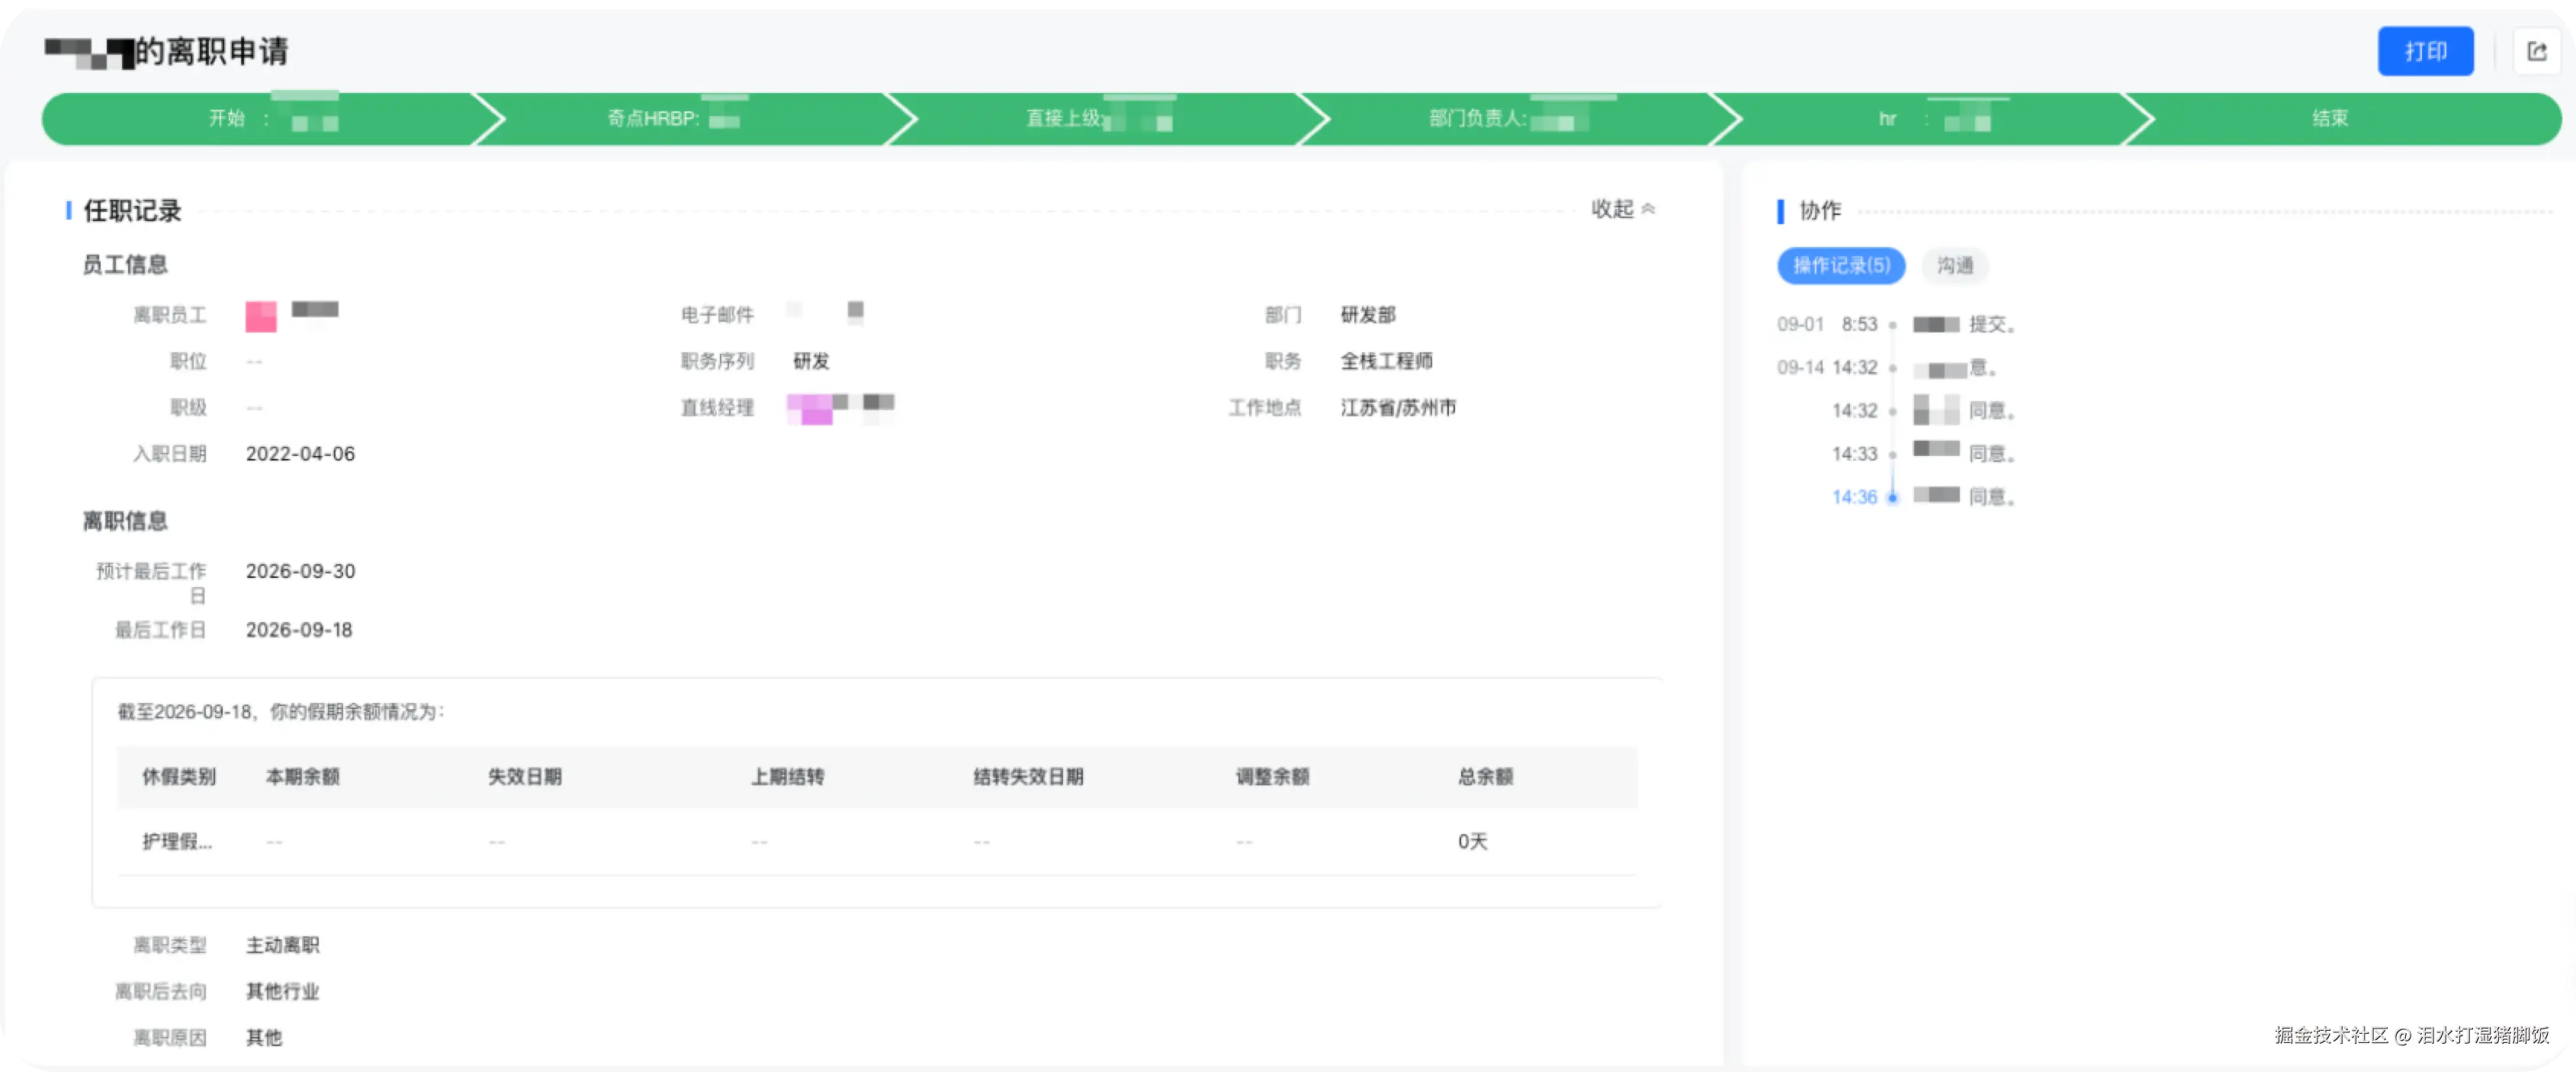
Task: Click the 离职原因 value 其他
Action: tap(264, 1038)
